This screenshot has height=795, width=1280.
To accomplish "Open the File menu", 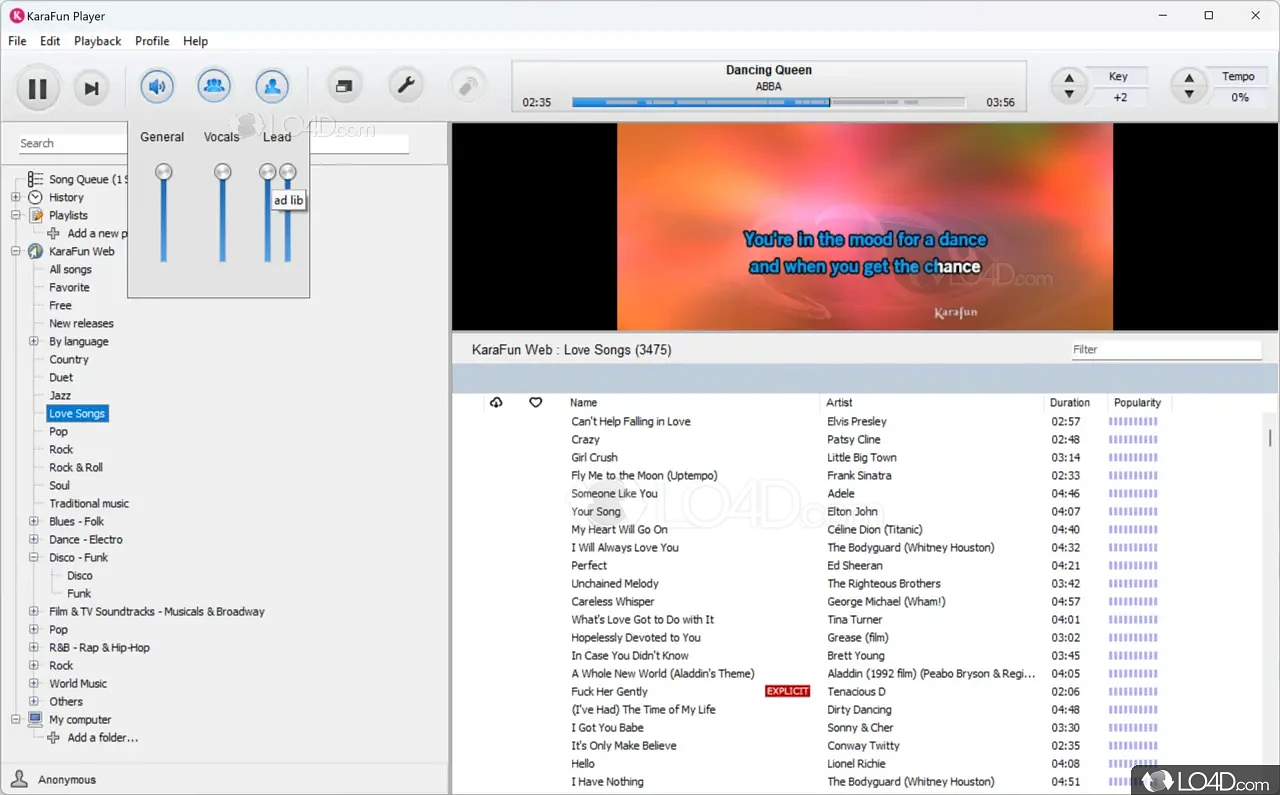I will point(17,41).
